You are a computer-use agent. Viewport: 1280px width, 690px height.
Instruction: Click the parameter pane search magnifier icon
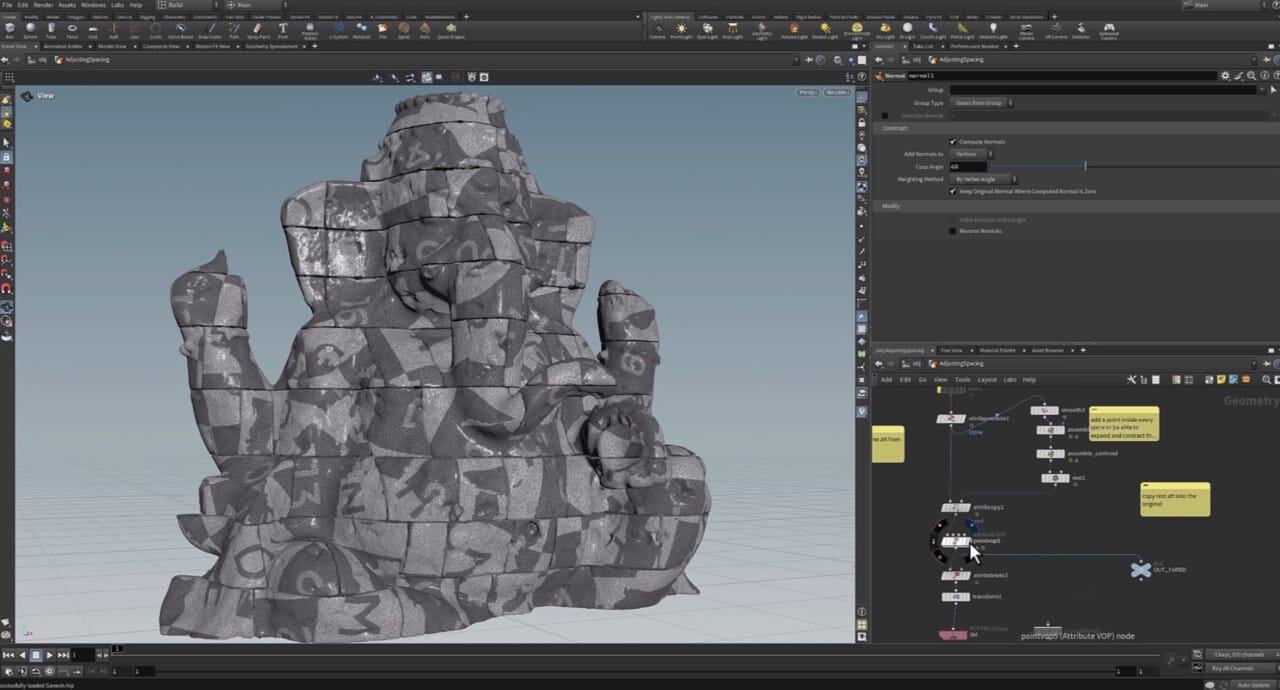point(1250,76)
